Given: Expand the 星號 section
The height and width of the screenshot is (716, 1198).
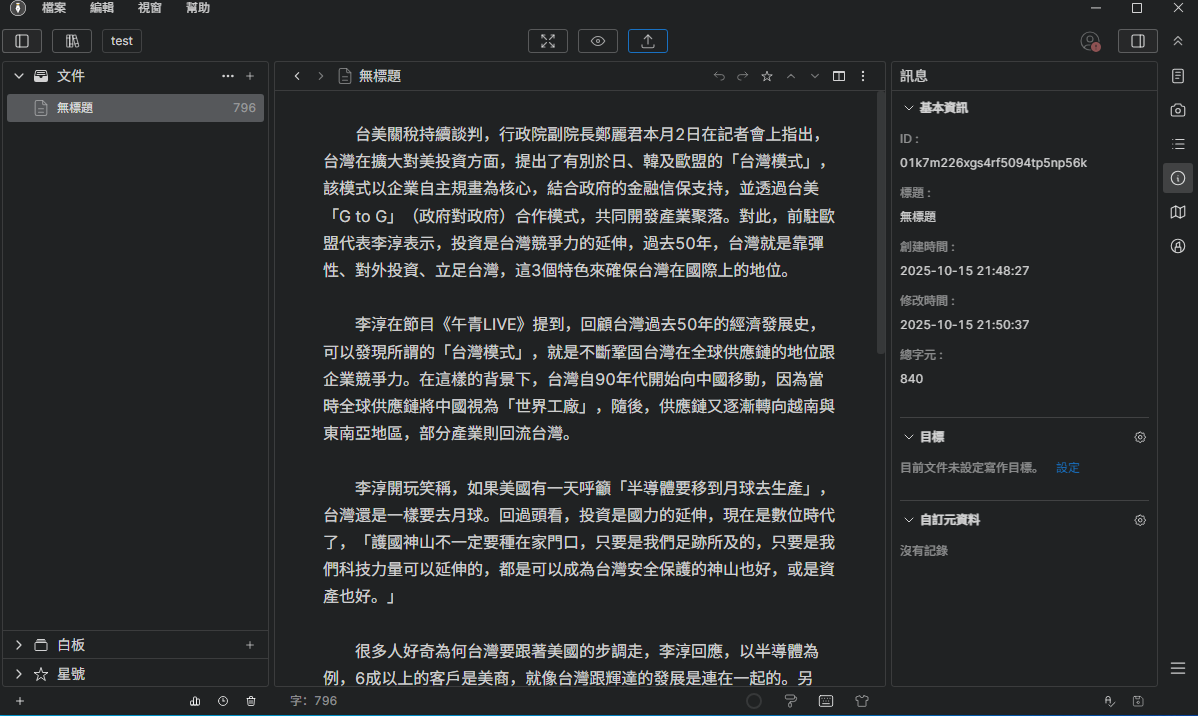Looking at the screenshot, I should click(19, 674).
